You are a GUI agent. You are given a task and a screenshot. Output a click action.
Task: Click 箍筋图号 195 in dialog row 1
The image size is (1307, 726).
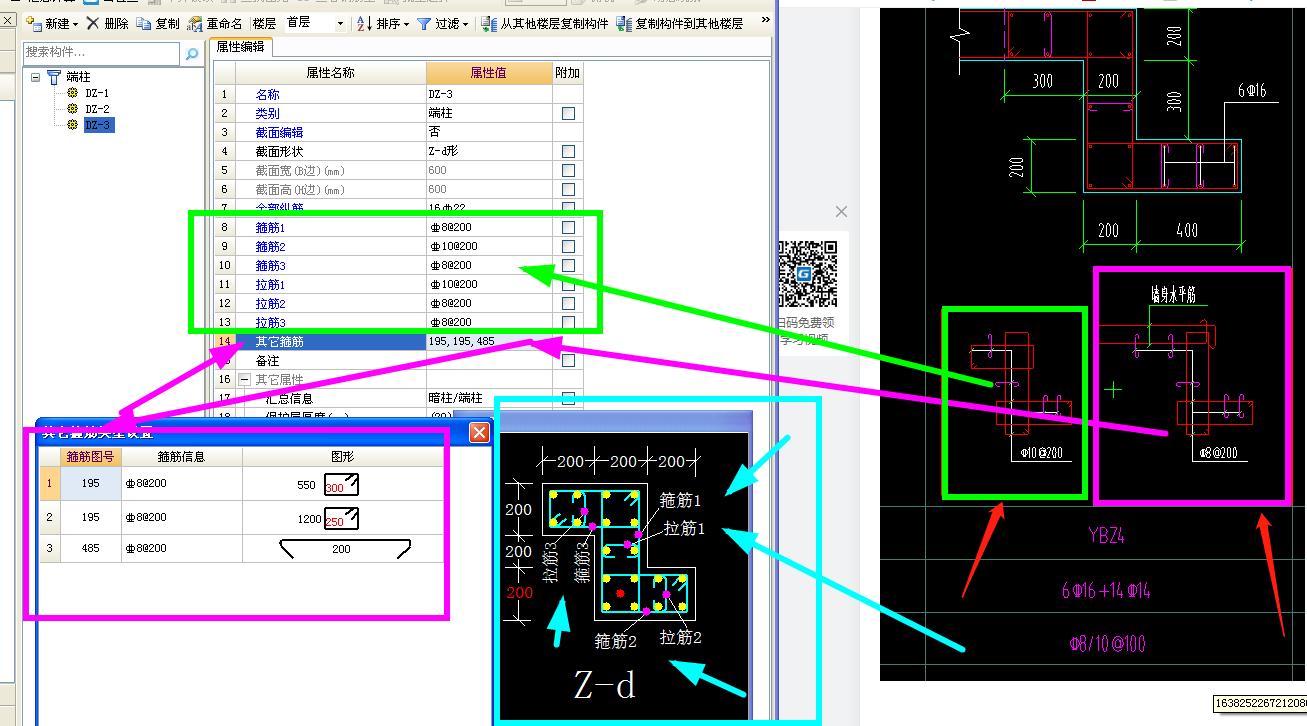[x=90, y=484]
